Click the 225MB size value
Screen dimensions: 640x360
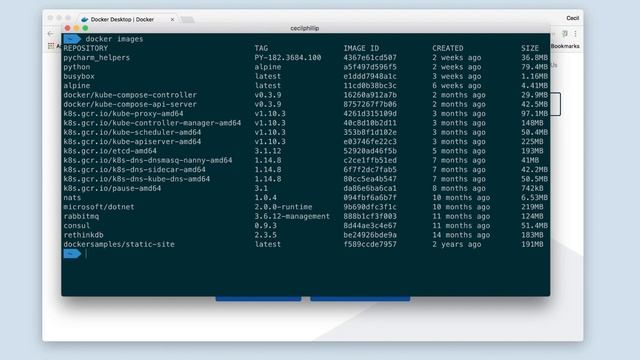click(532, 142)
